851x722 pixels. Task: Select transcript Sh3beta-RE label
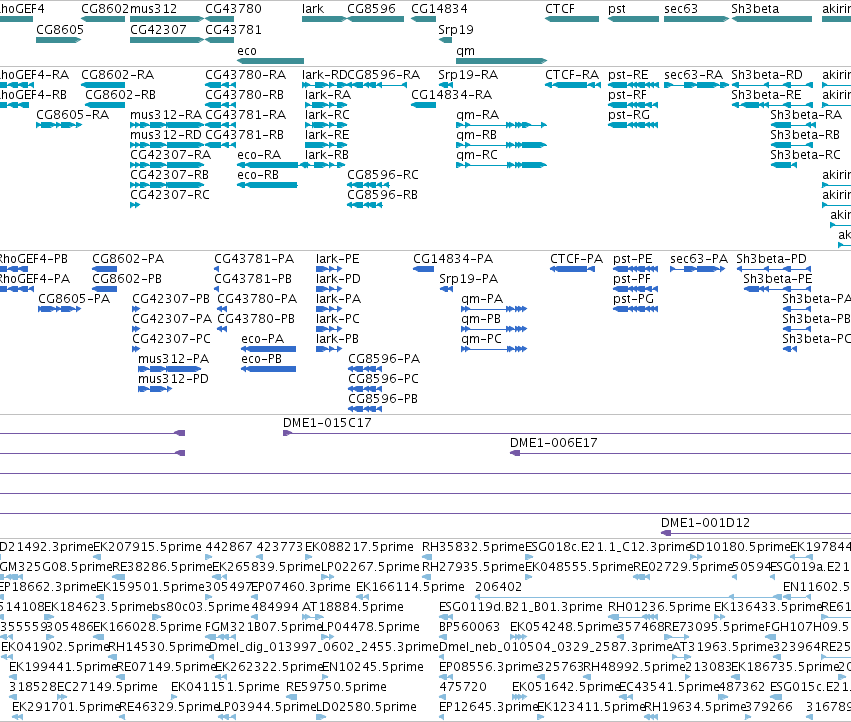click(766, 95)
